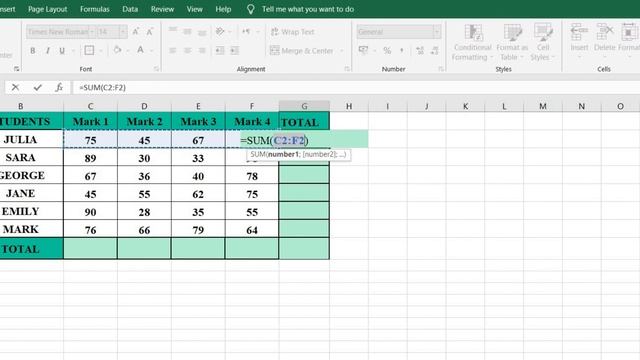Click Increase Decimal icon
640x360 pixels.
tap(420, 51)
